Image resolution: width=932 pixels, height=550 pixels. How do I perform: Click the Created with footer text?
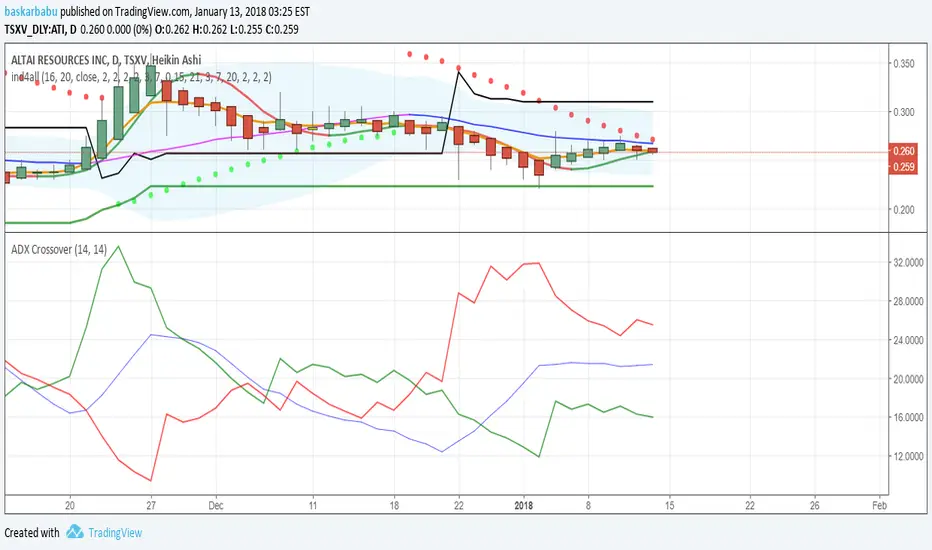pyautogui.click(x=32, y=533)
